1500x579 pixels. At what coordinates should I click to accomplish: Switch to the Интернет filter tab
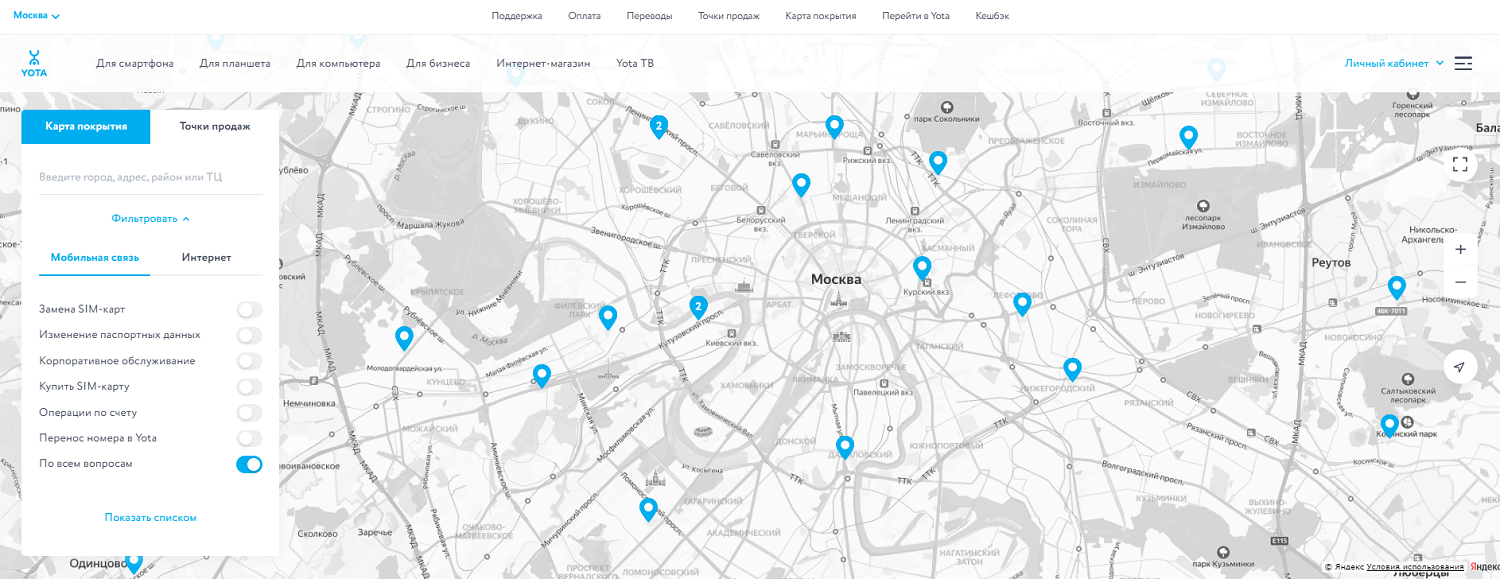point(206,257)
